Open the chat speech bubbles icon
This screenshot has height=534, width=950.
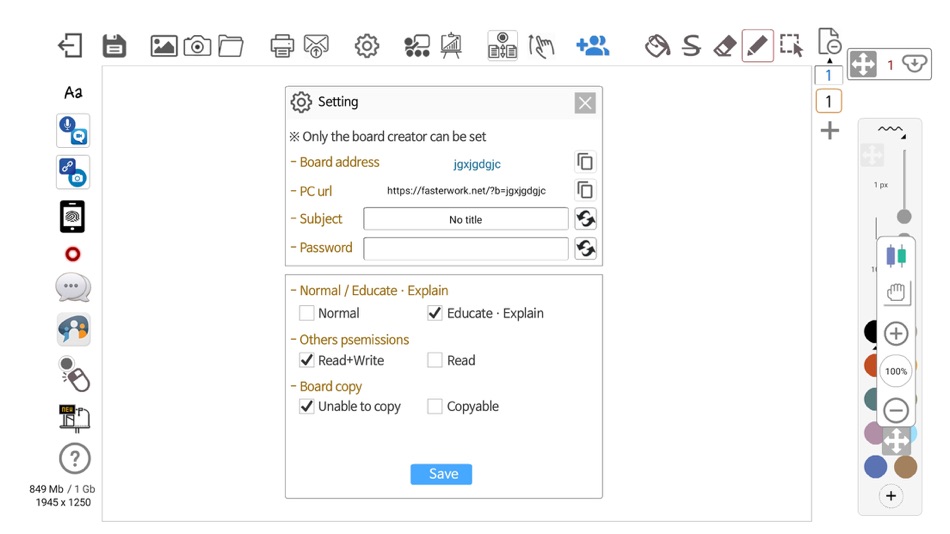point(73,287)
